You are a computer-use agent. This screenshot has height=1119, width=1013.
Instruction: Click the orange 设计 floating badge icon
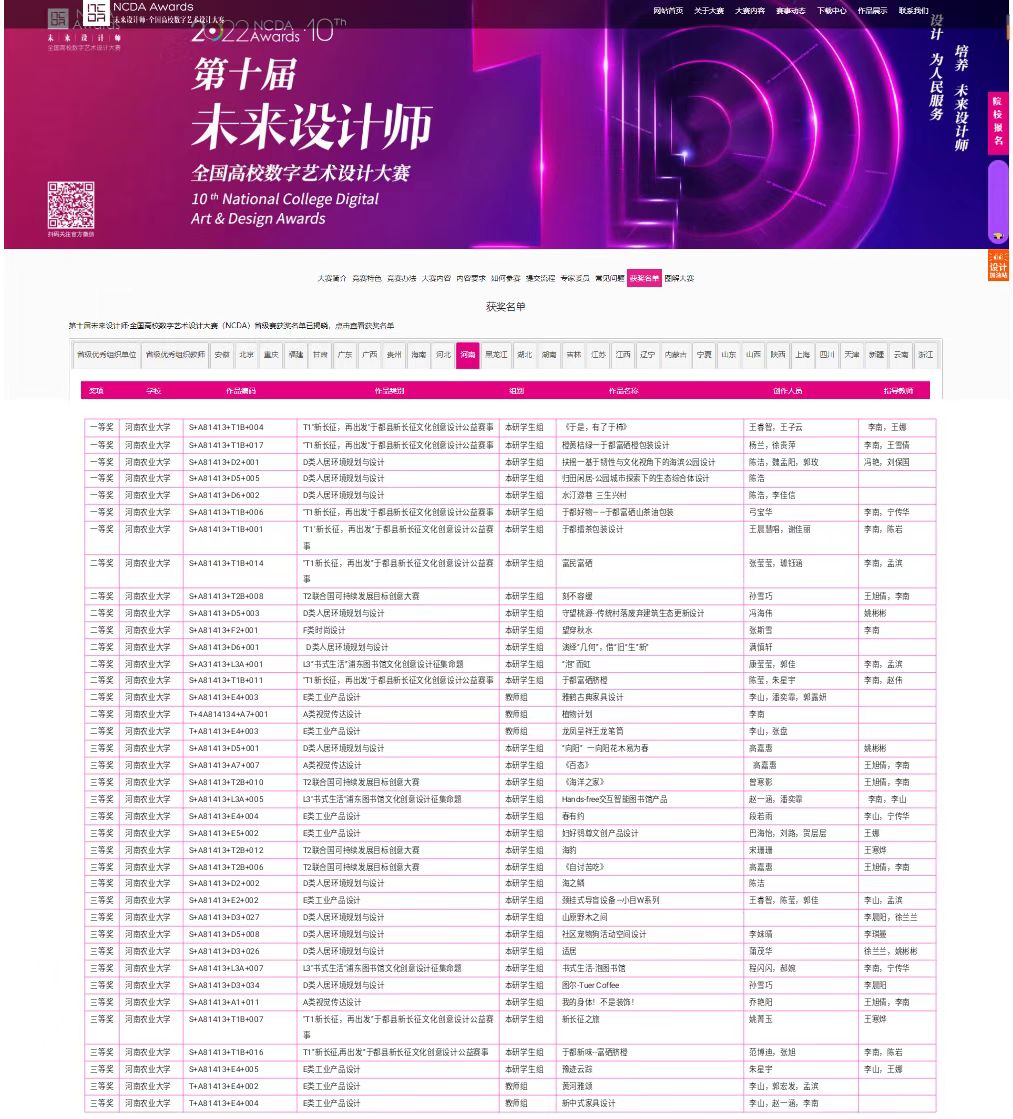pyautogui.click(x=998, y=266)
